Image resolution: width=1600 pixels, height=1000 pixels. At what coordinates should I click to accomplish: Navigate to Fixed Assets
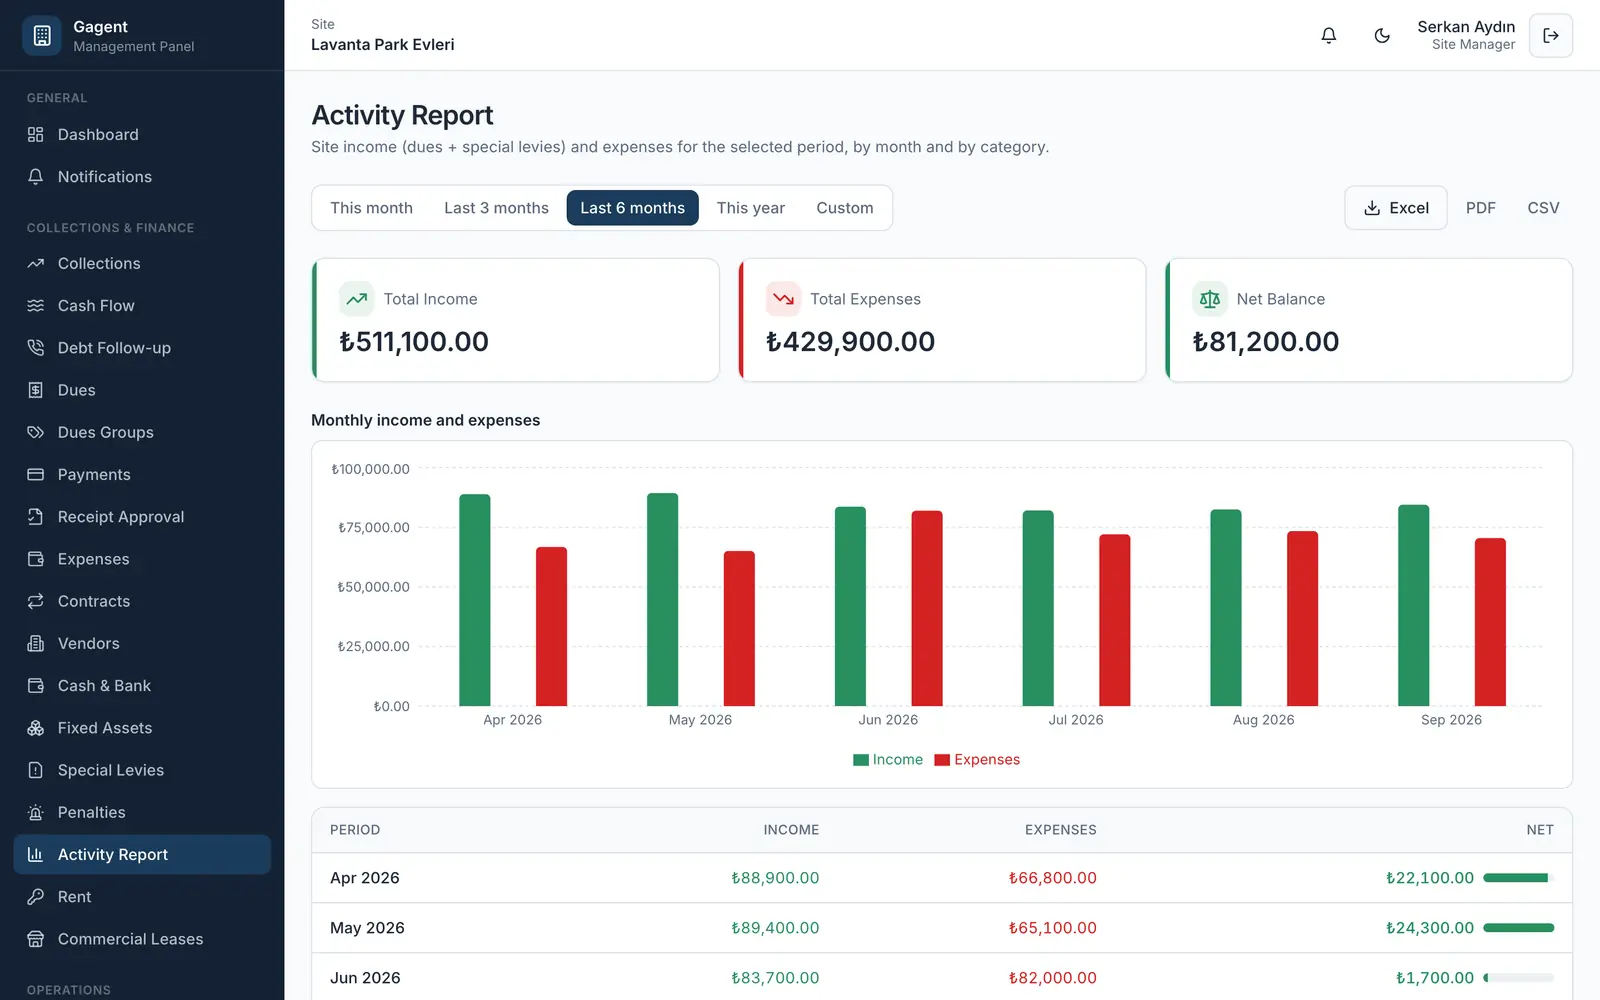coord(142,728)
